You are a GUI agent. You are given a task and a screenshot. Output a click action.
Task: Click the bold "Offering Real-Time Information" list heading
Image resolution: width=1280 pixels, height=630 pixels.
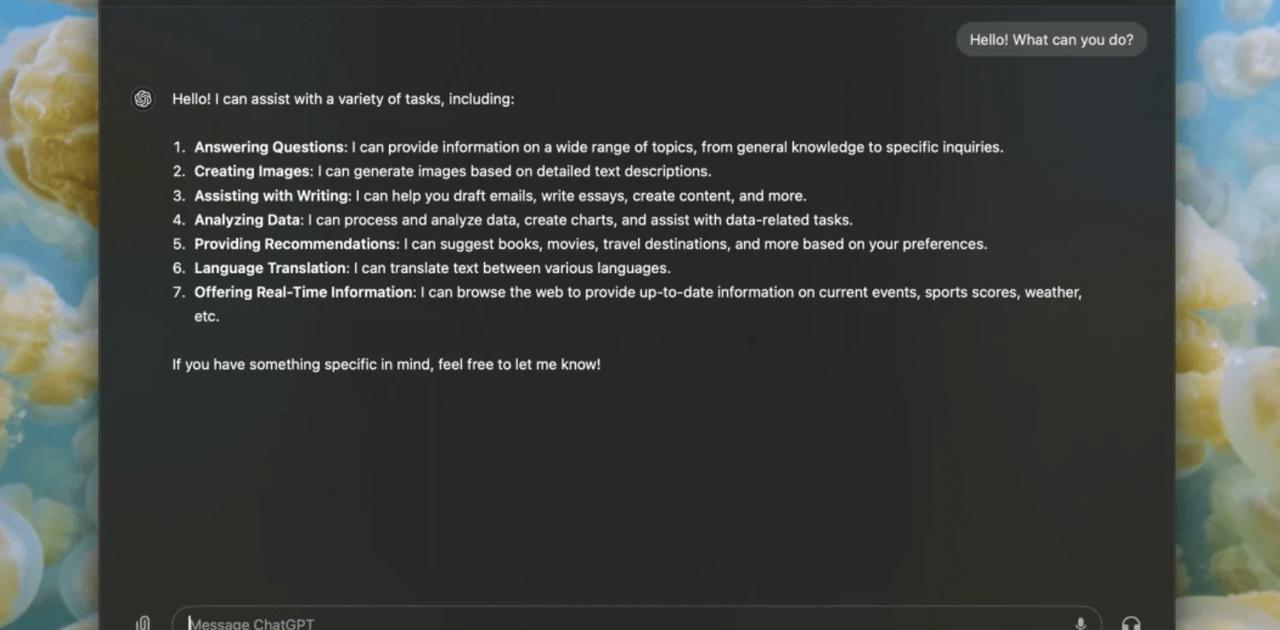coord(304,292)
